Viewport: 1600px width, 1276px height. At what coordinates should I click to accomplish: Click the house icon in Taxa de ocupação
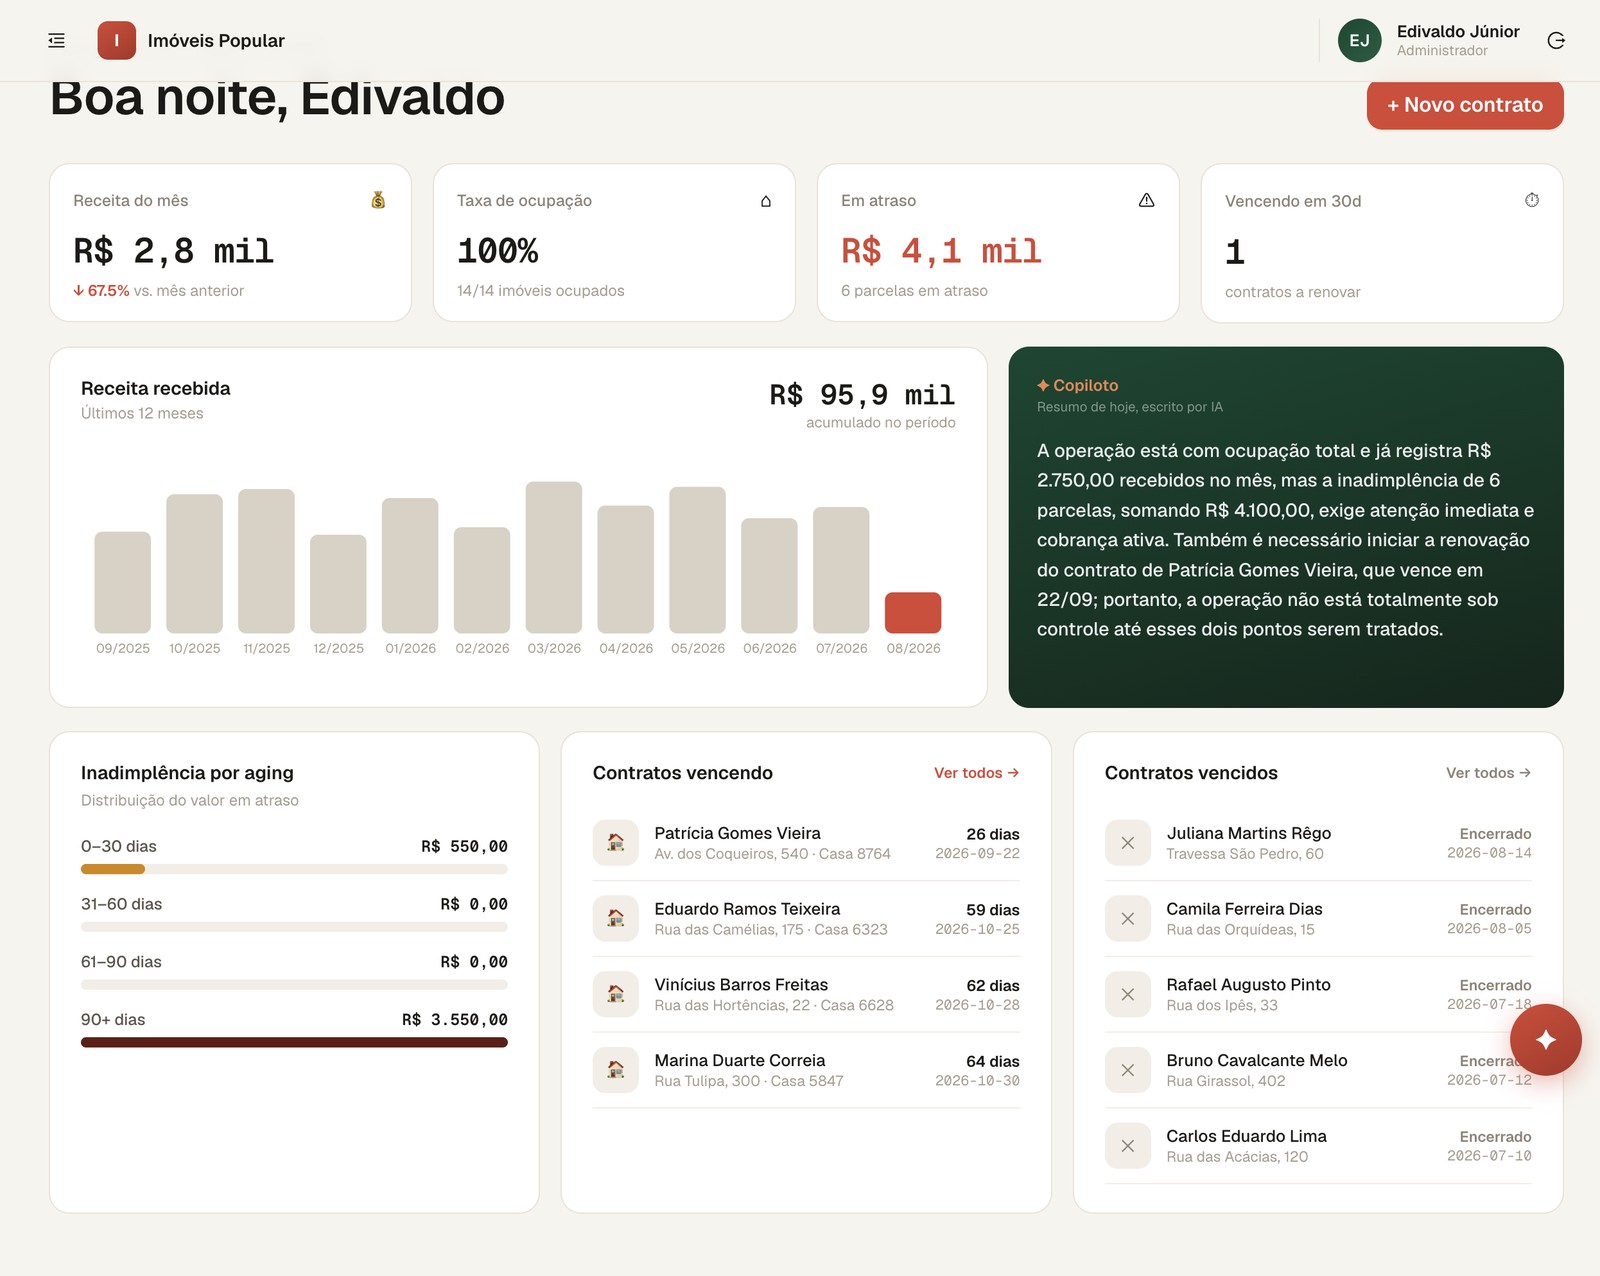[x=766, y=201]
